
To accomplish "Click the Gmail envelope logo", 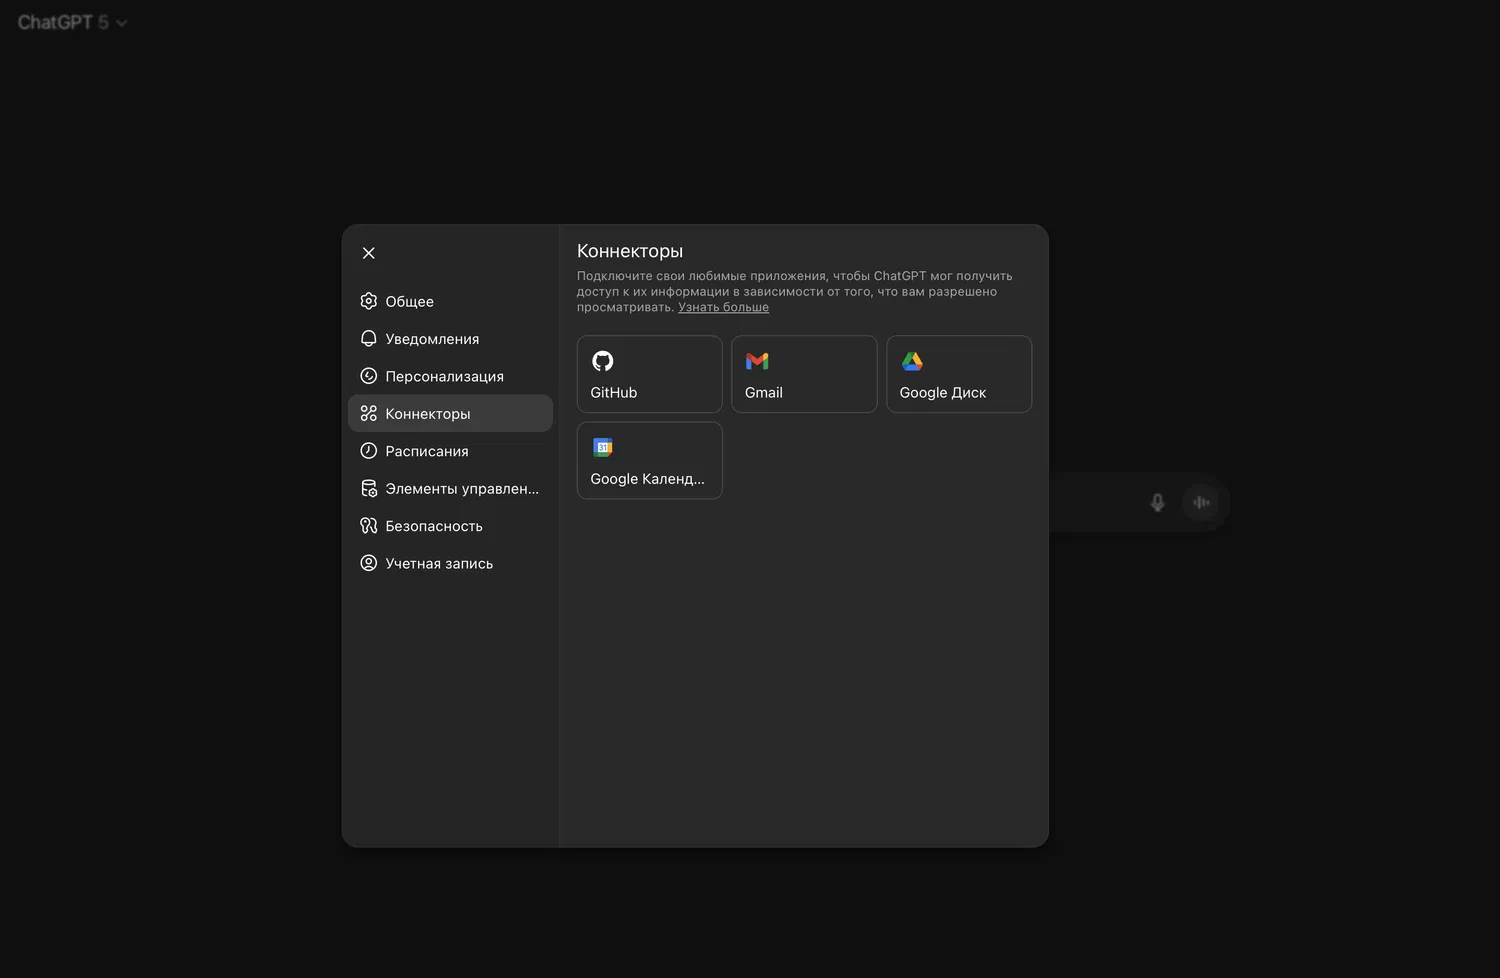I will coord(757,361).
